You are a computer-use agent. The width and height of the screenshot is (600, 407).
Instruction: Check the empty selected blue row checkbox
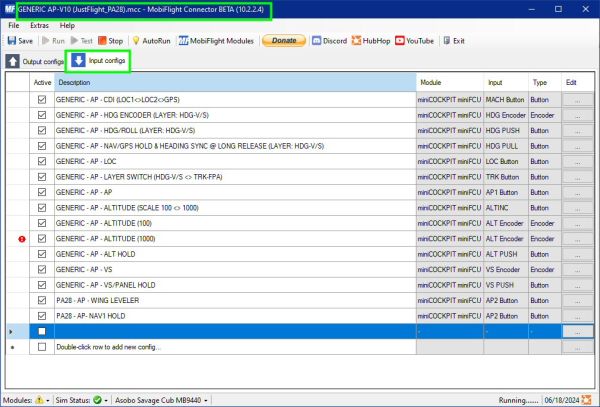pyautogui.click(x=42, y=331)
